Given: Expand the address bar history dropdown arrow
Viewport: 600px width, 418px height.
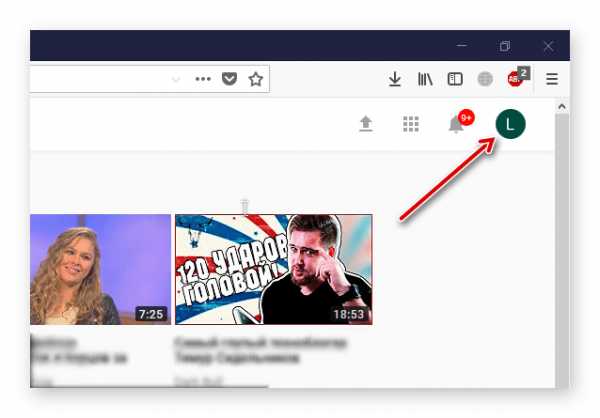Looking at the screenshot, I should 176,79.
